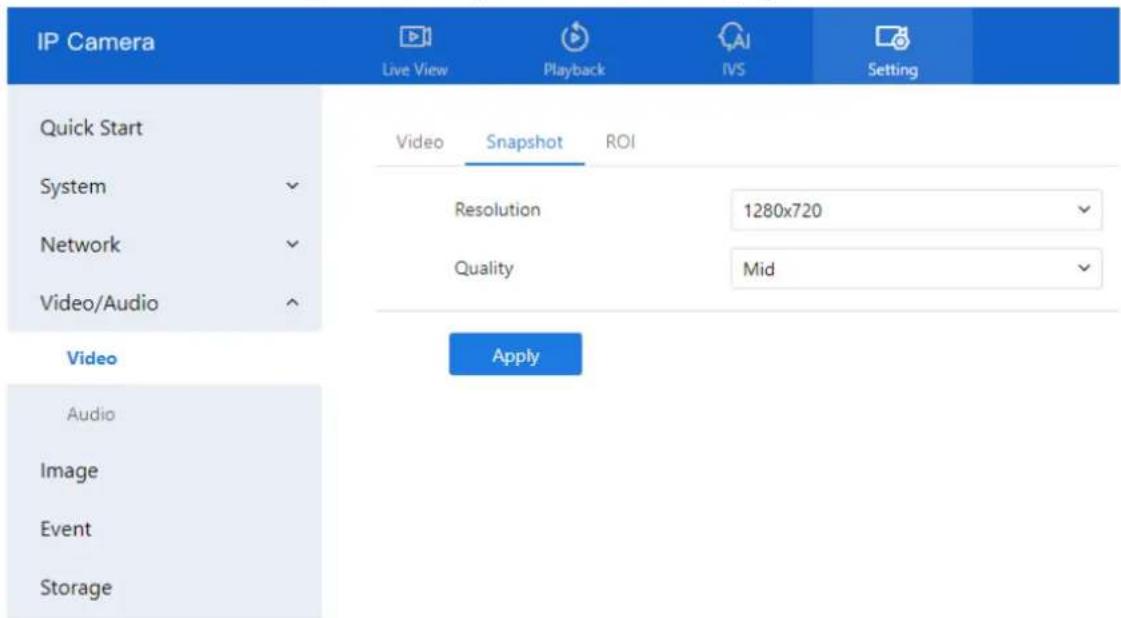Click the Apply button
This screenshot has height=618, width=1121.
click(515, 354)
